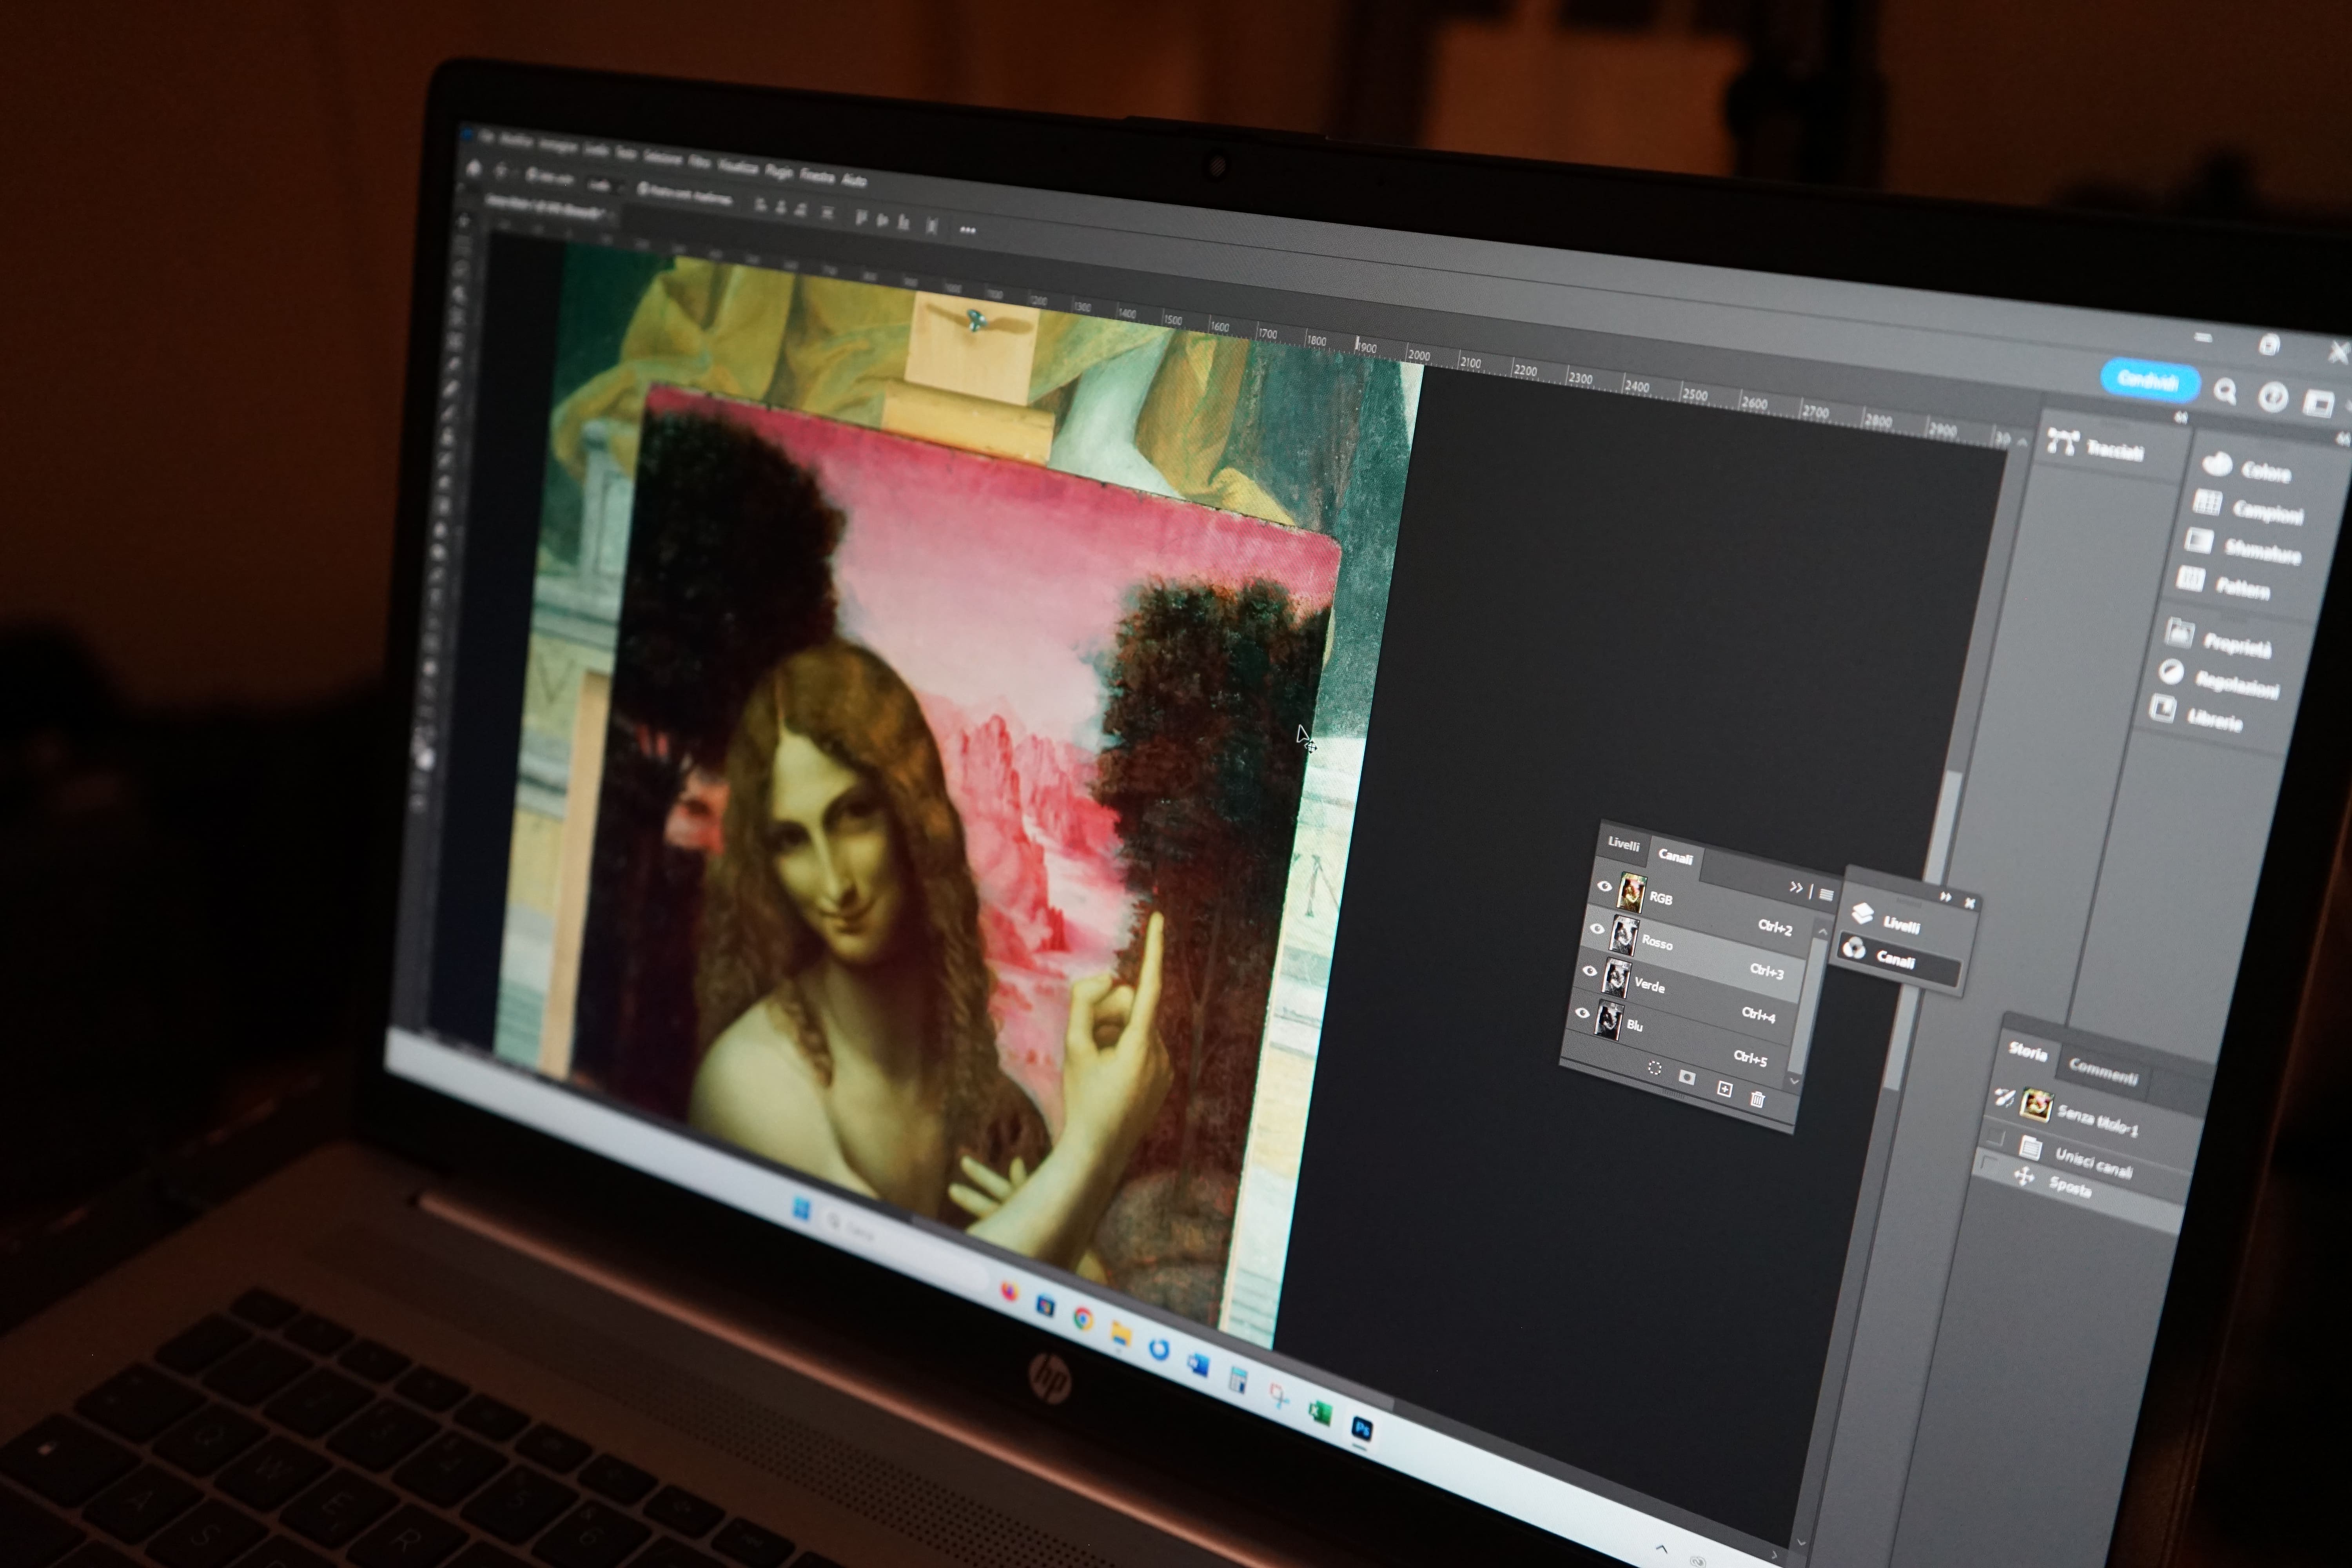Expand the small Livelli/Canali icon panel
This screenshot has height=1568, width=2352.
pyautogui.click(x=1945, y=897)
